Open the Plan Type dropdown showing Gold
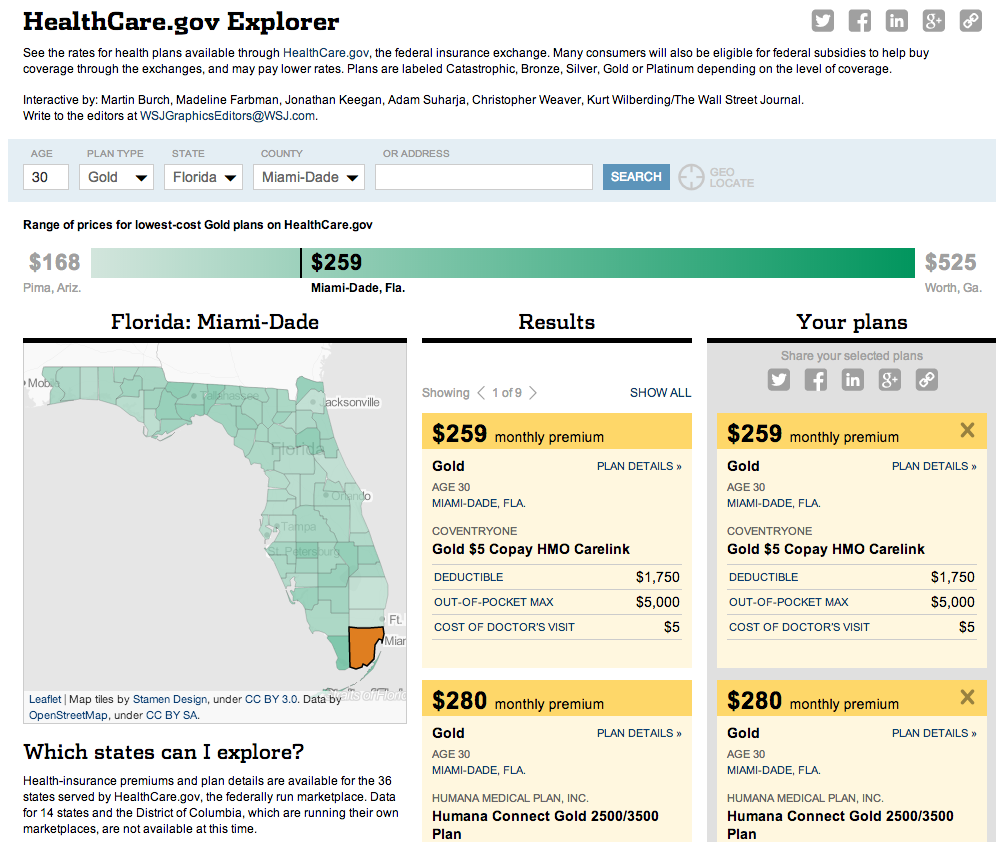Screen dimensions: 996x842 pyautogui.click(x=116, y=177)
